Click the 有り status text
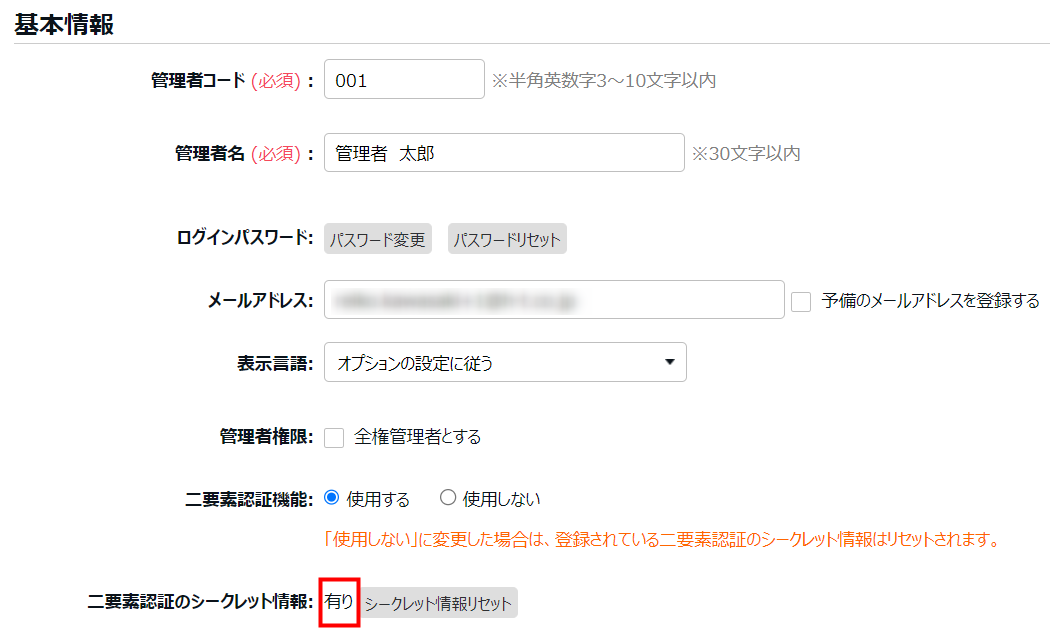This screenshot has width=1050, height=630. coord(339,602)
